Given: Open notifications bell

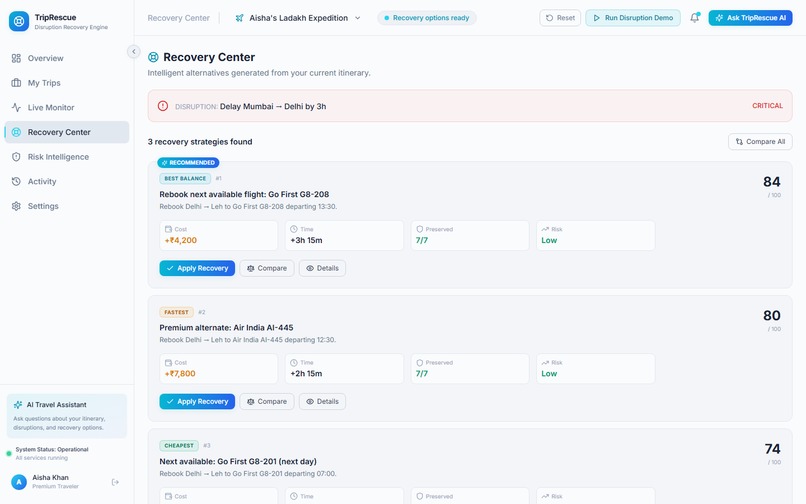Looking at the screenshot, I should (694, 18).
